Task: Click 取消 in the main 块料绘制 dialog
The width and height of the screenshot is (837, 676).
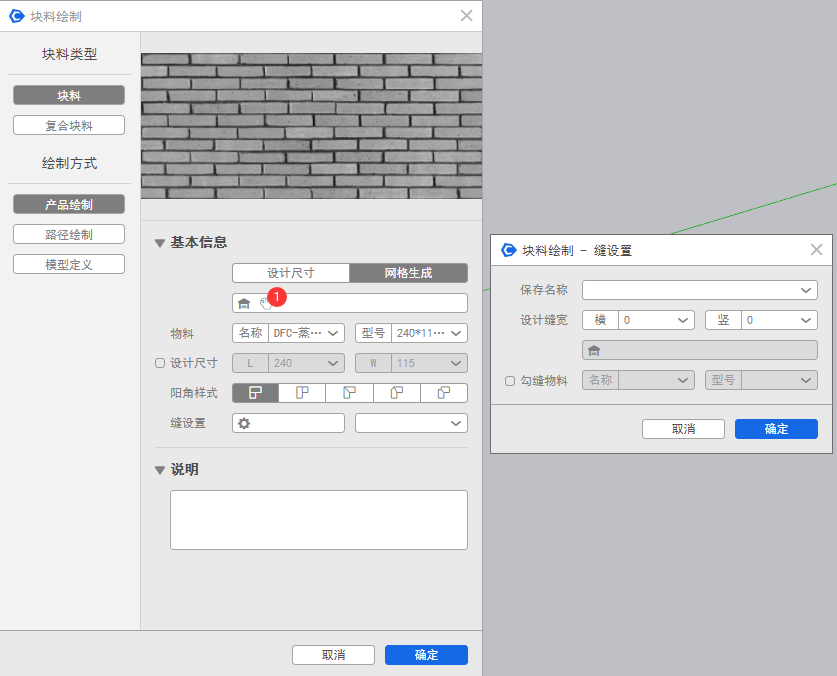Action: [333, 655]
